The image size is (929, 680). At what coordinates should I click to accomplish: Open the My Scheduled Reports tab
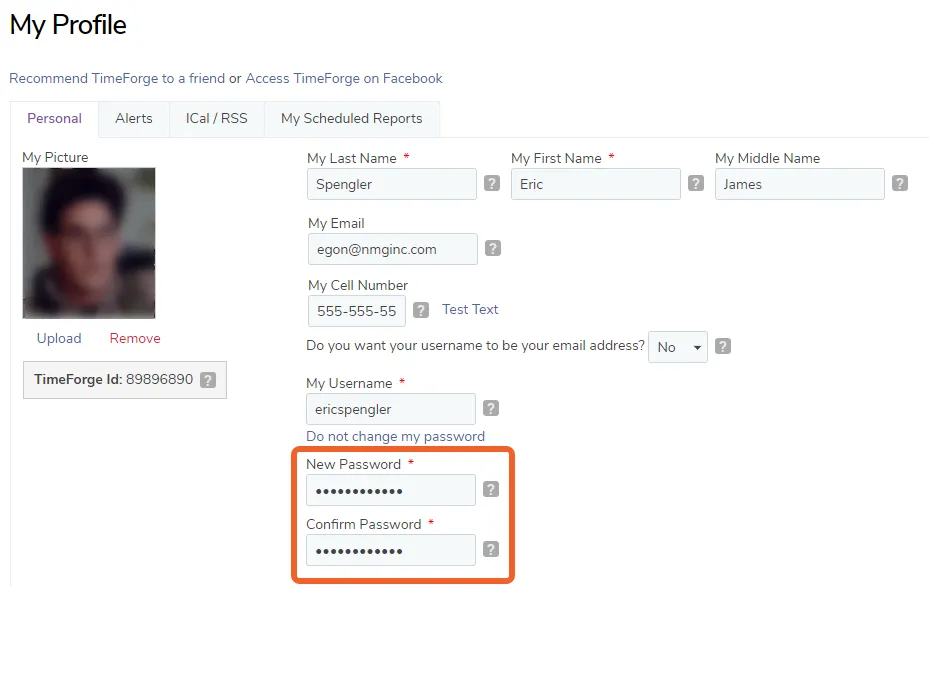[352, 118]
